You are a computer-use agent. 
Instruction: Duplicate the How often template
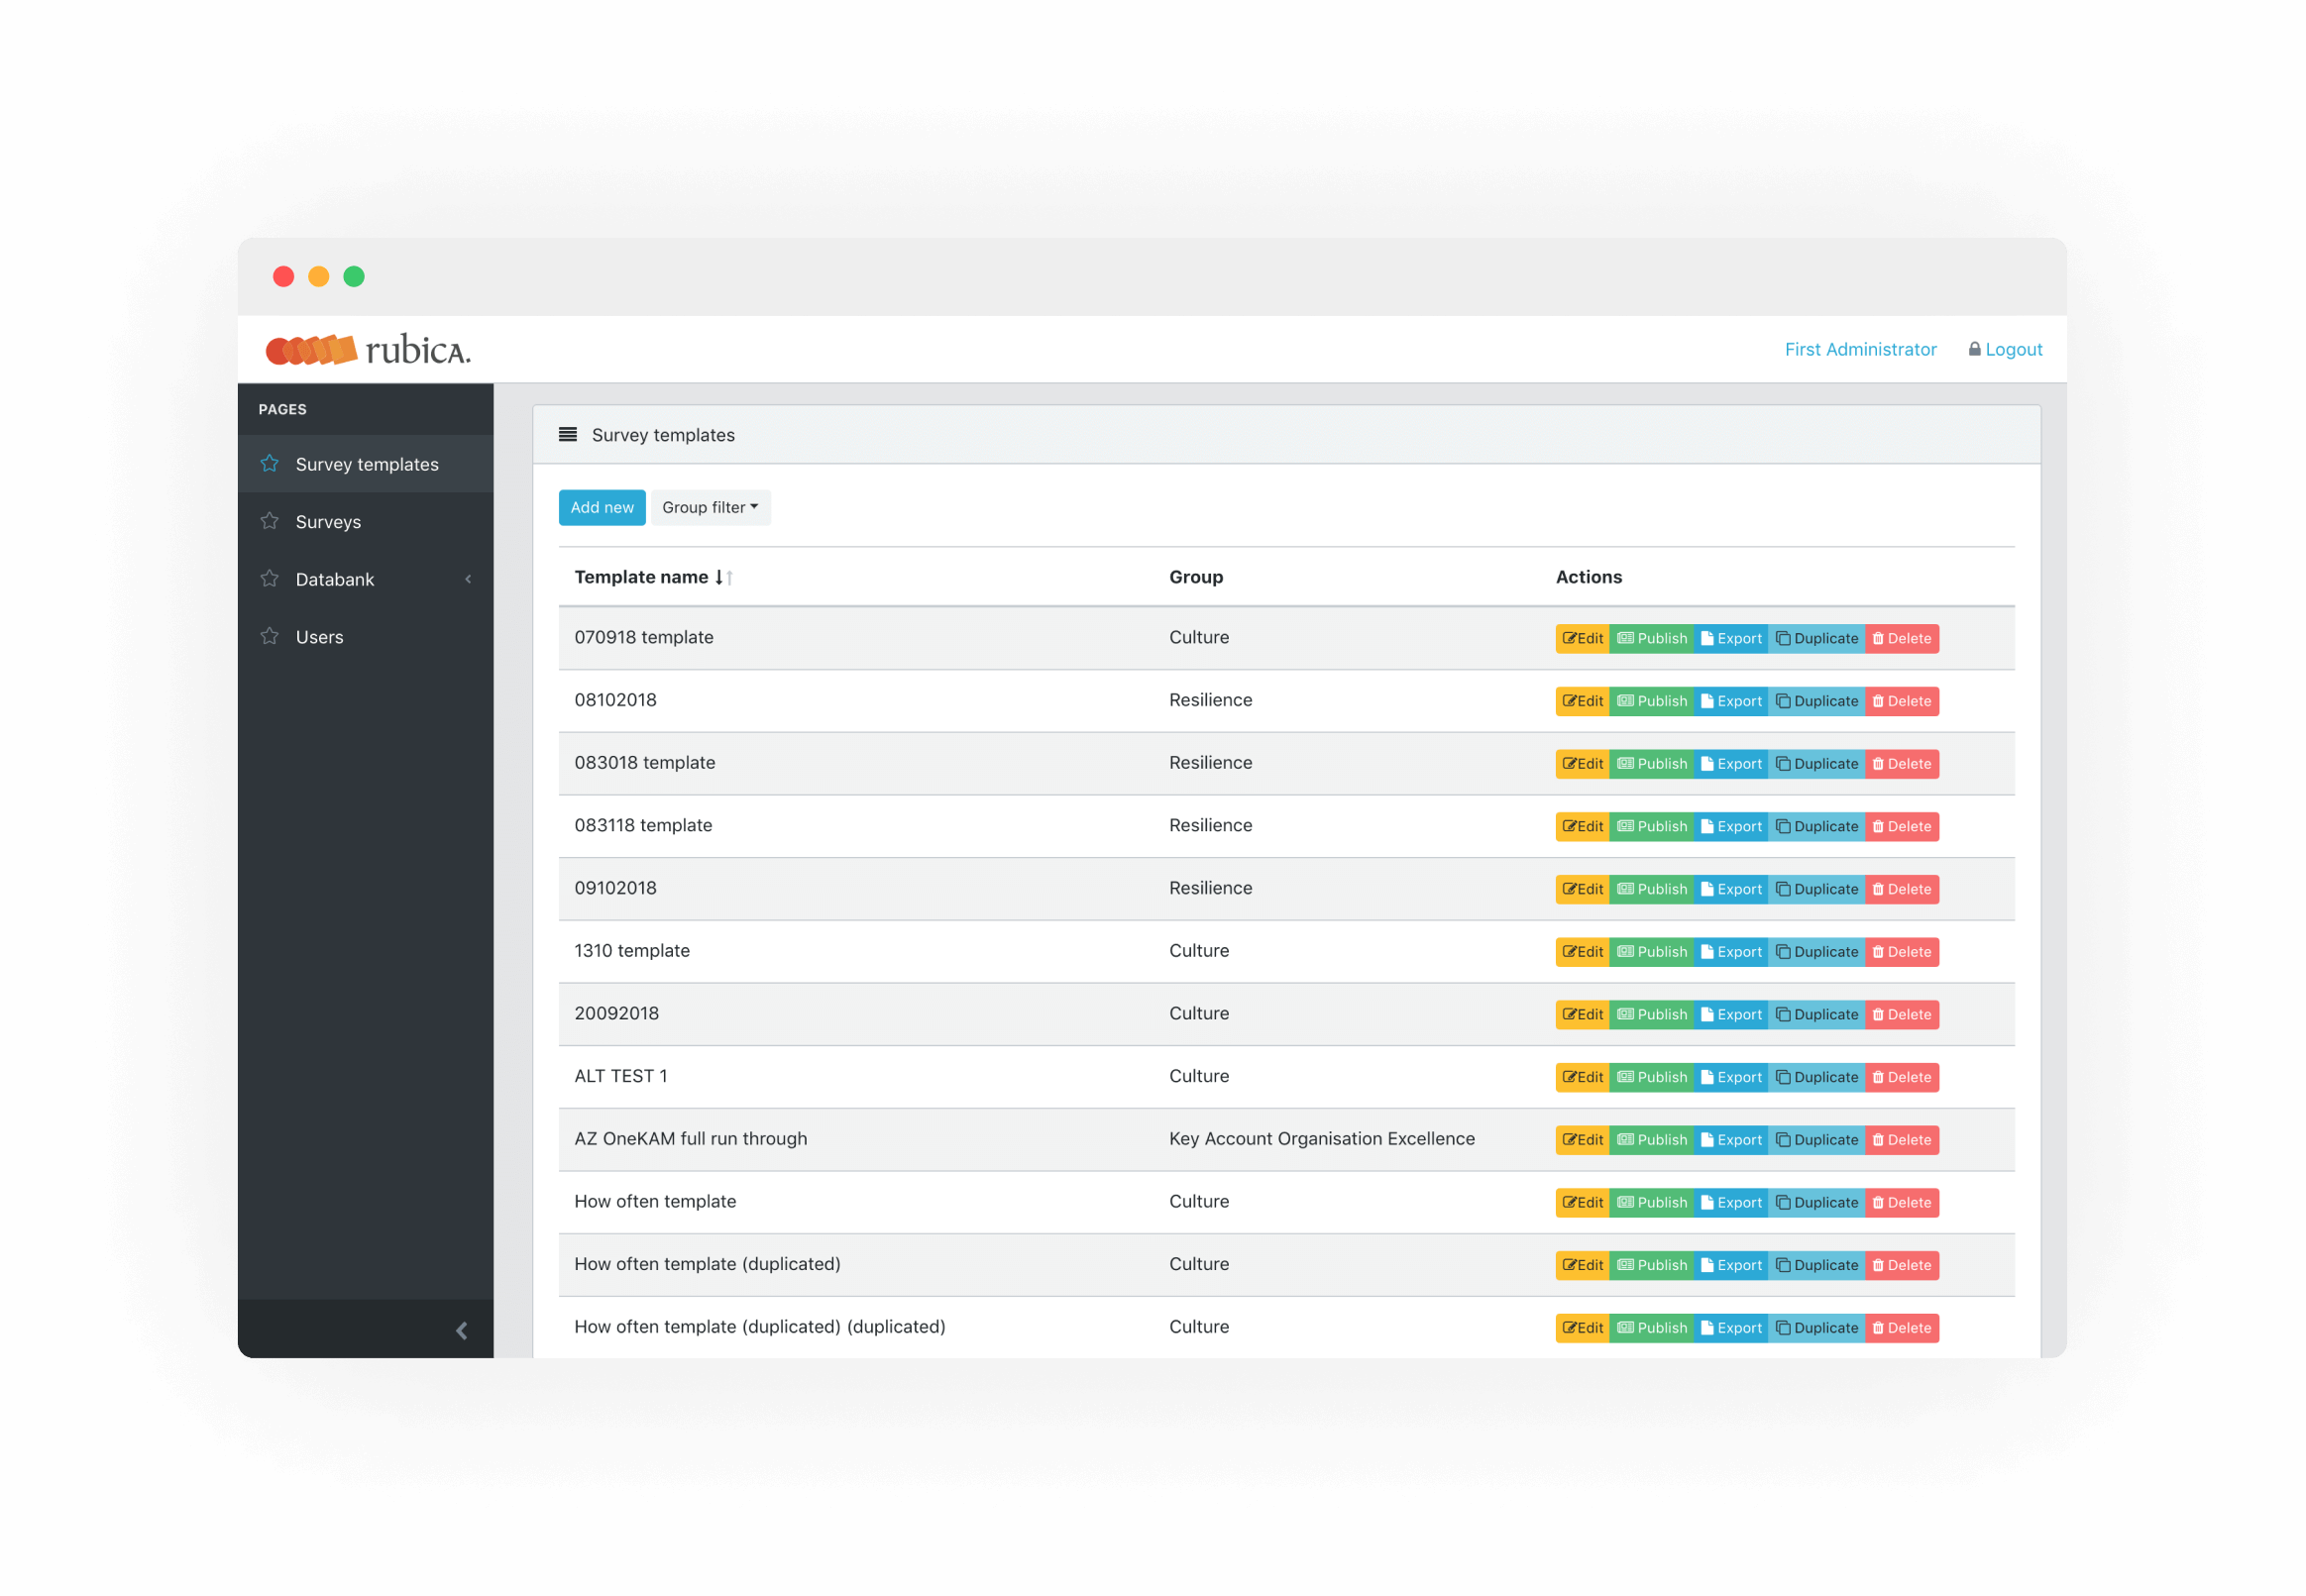1817,1202
